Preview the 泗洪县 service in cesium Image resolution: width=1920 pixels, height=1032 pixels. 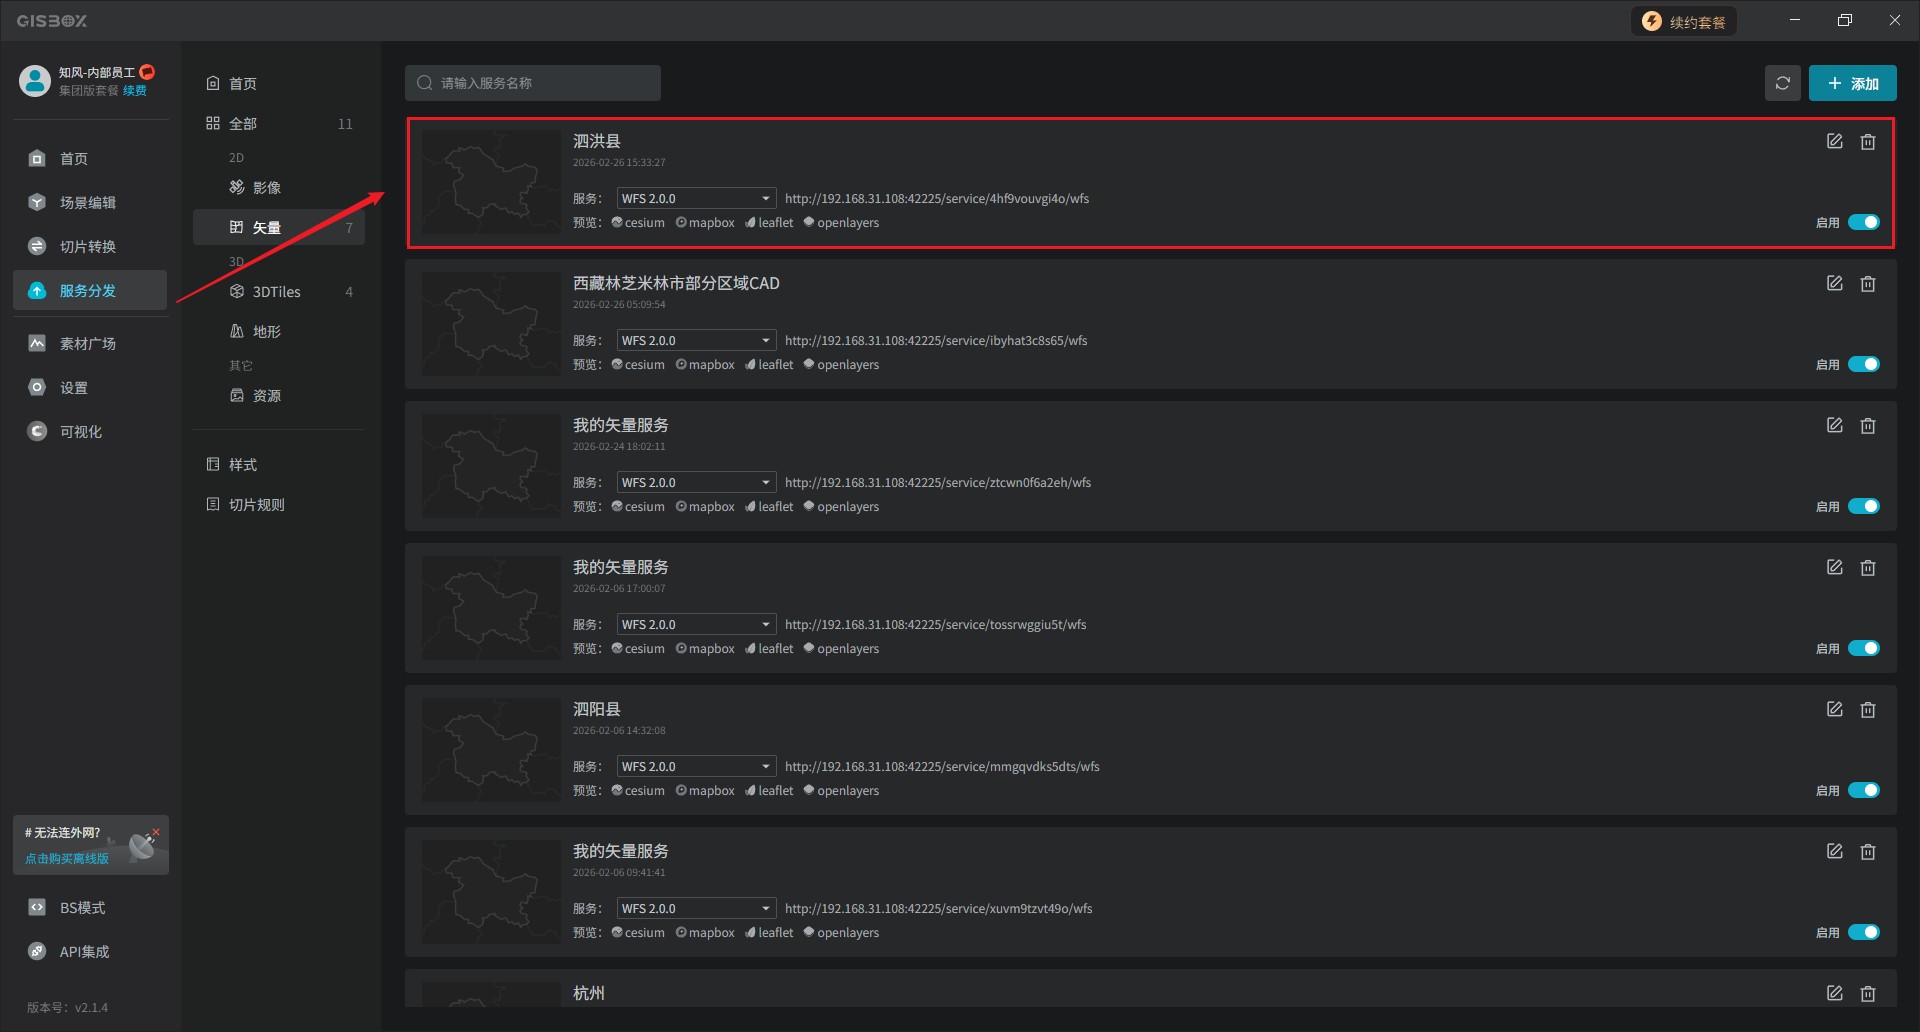point(638,223)
